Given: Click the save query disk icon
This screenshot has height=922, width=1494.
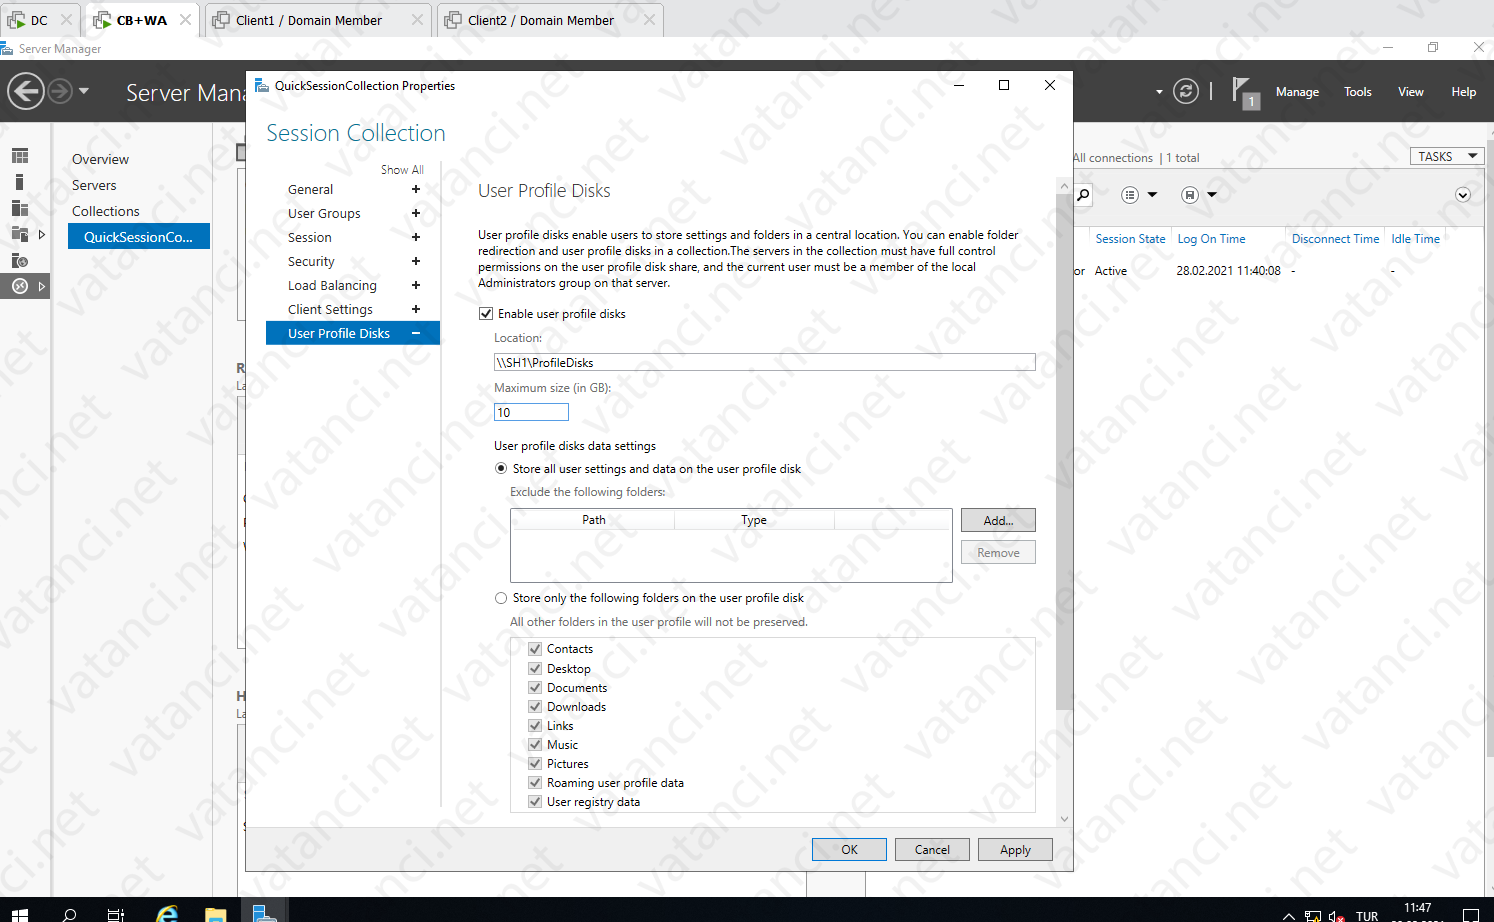Looking at the screenshot, I should coord(1189,194).
